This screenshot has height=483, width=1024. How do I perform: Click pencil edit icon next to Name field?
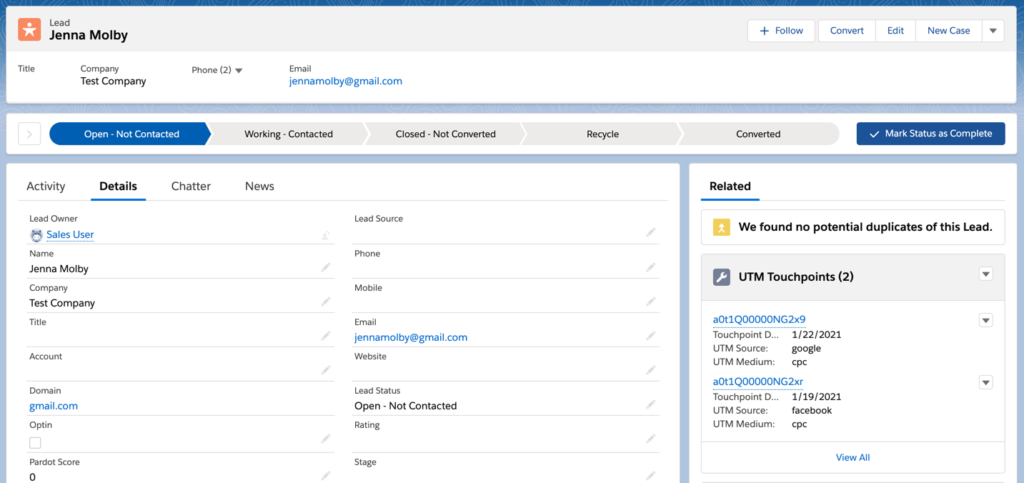(326, 268)
